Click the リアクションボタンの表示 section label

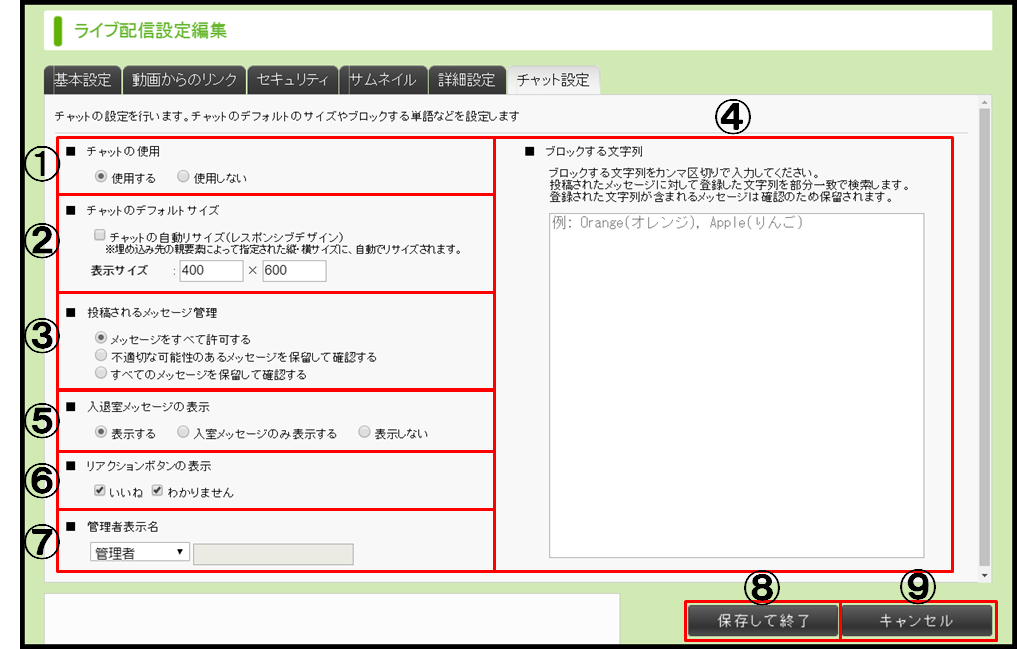[x=149, y=466]
